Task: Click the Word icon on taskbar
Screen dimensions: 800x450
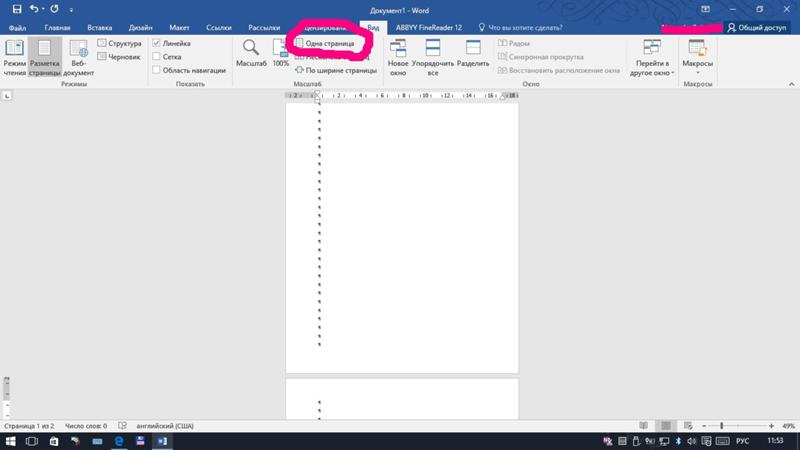Action: (162, 441)
